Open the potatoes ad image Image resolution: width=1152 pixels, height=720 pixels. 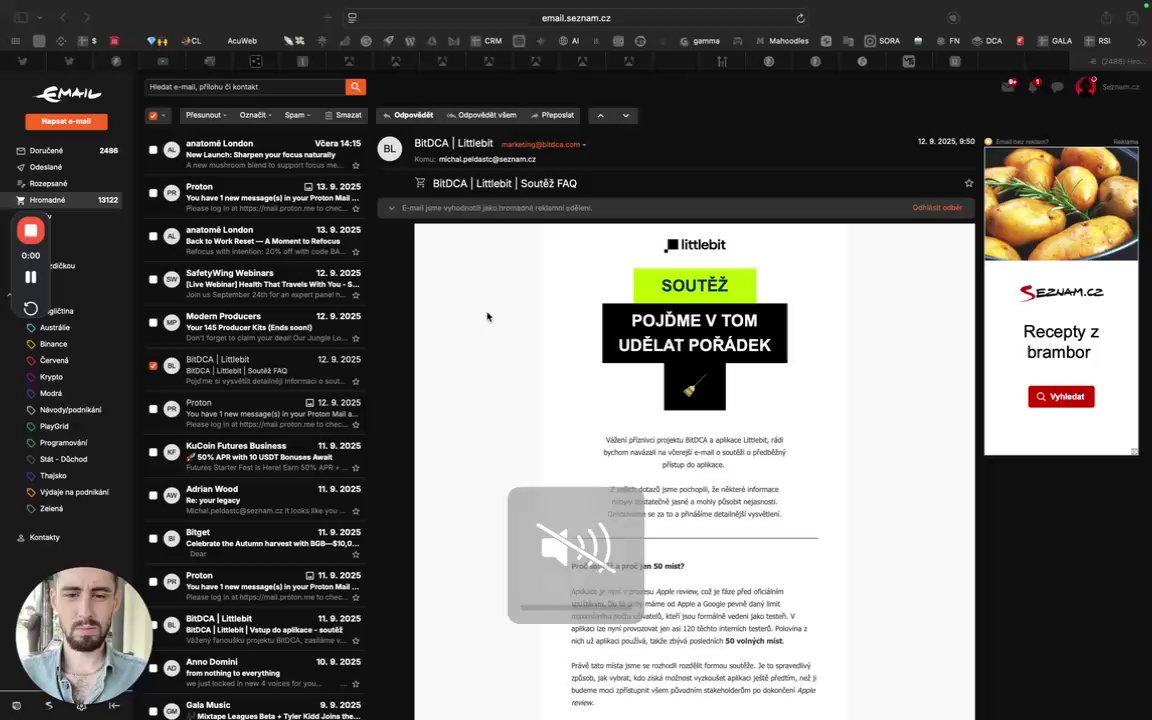(1061, 204)
